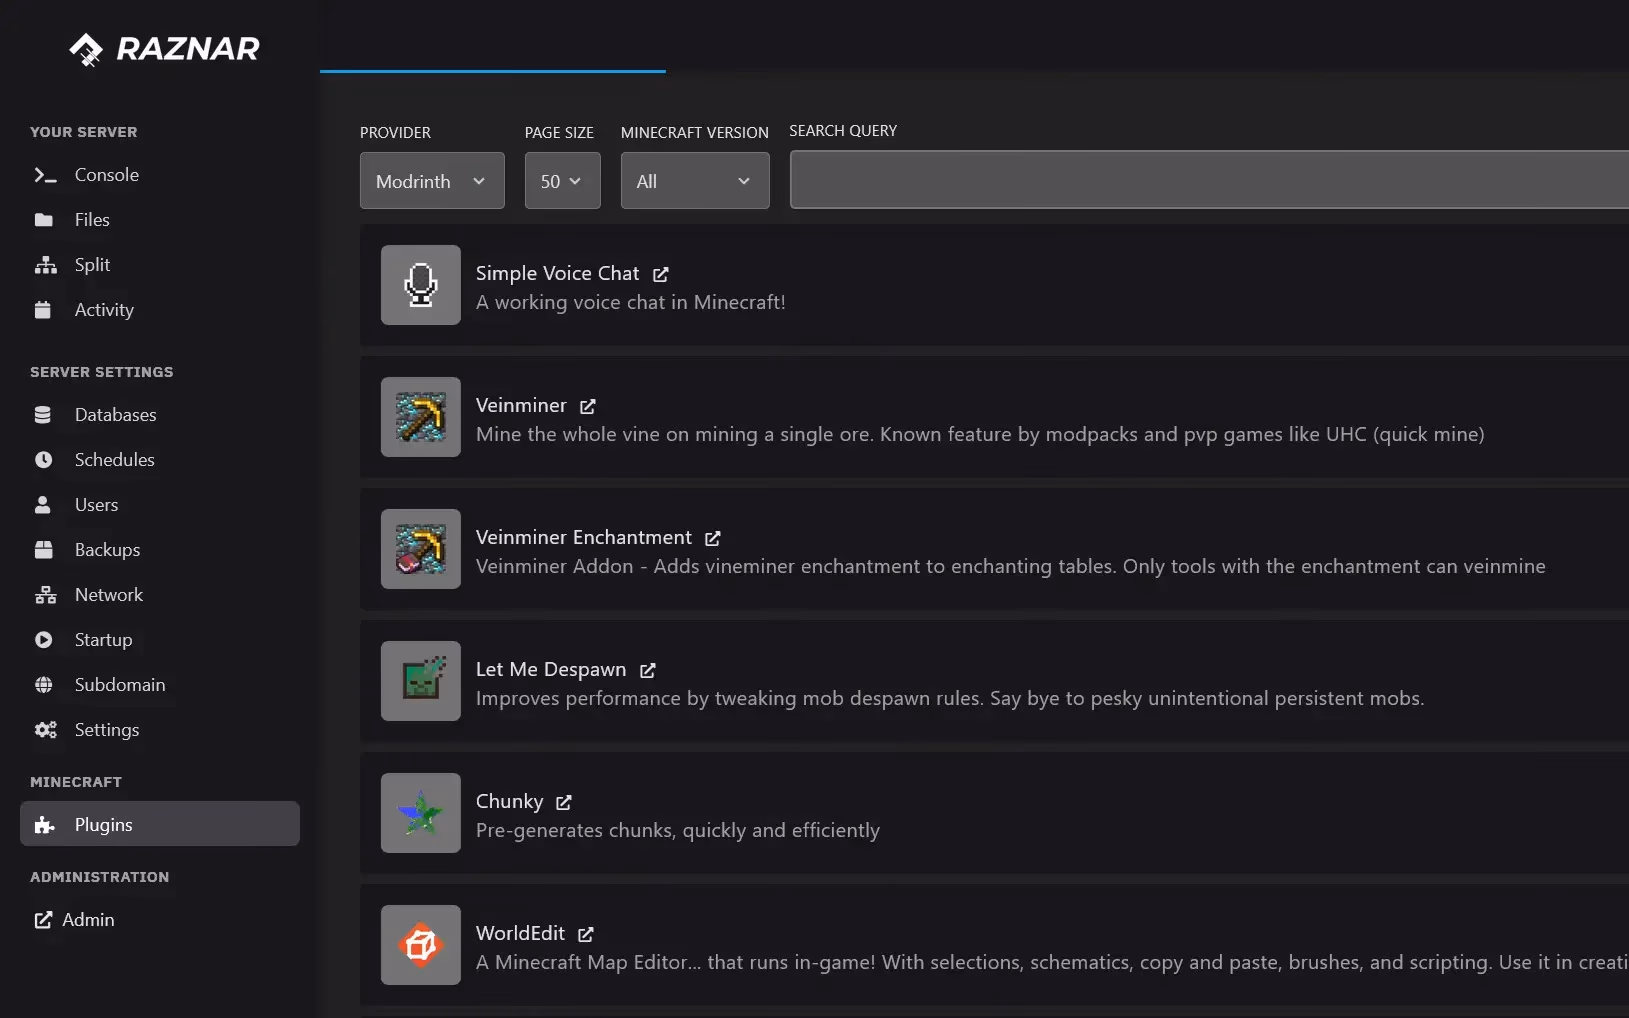
Task: Select the Plugins sidebar item
Action: (160, 824)
